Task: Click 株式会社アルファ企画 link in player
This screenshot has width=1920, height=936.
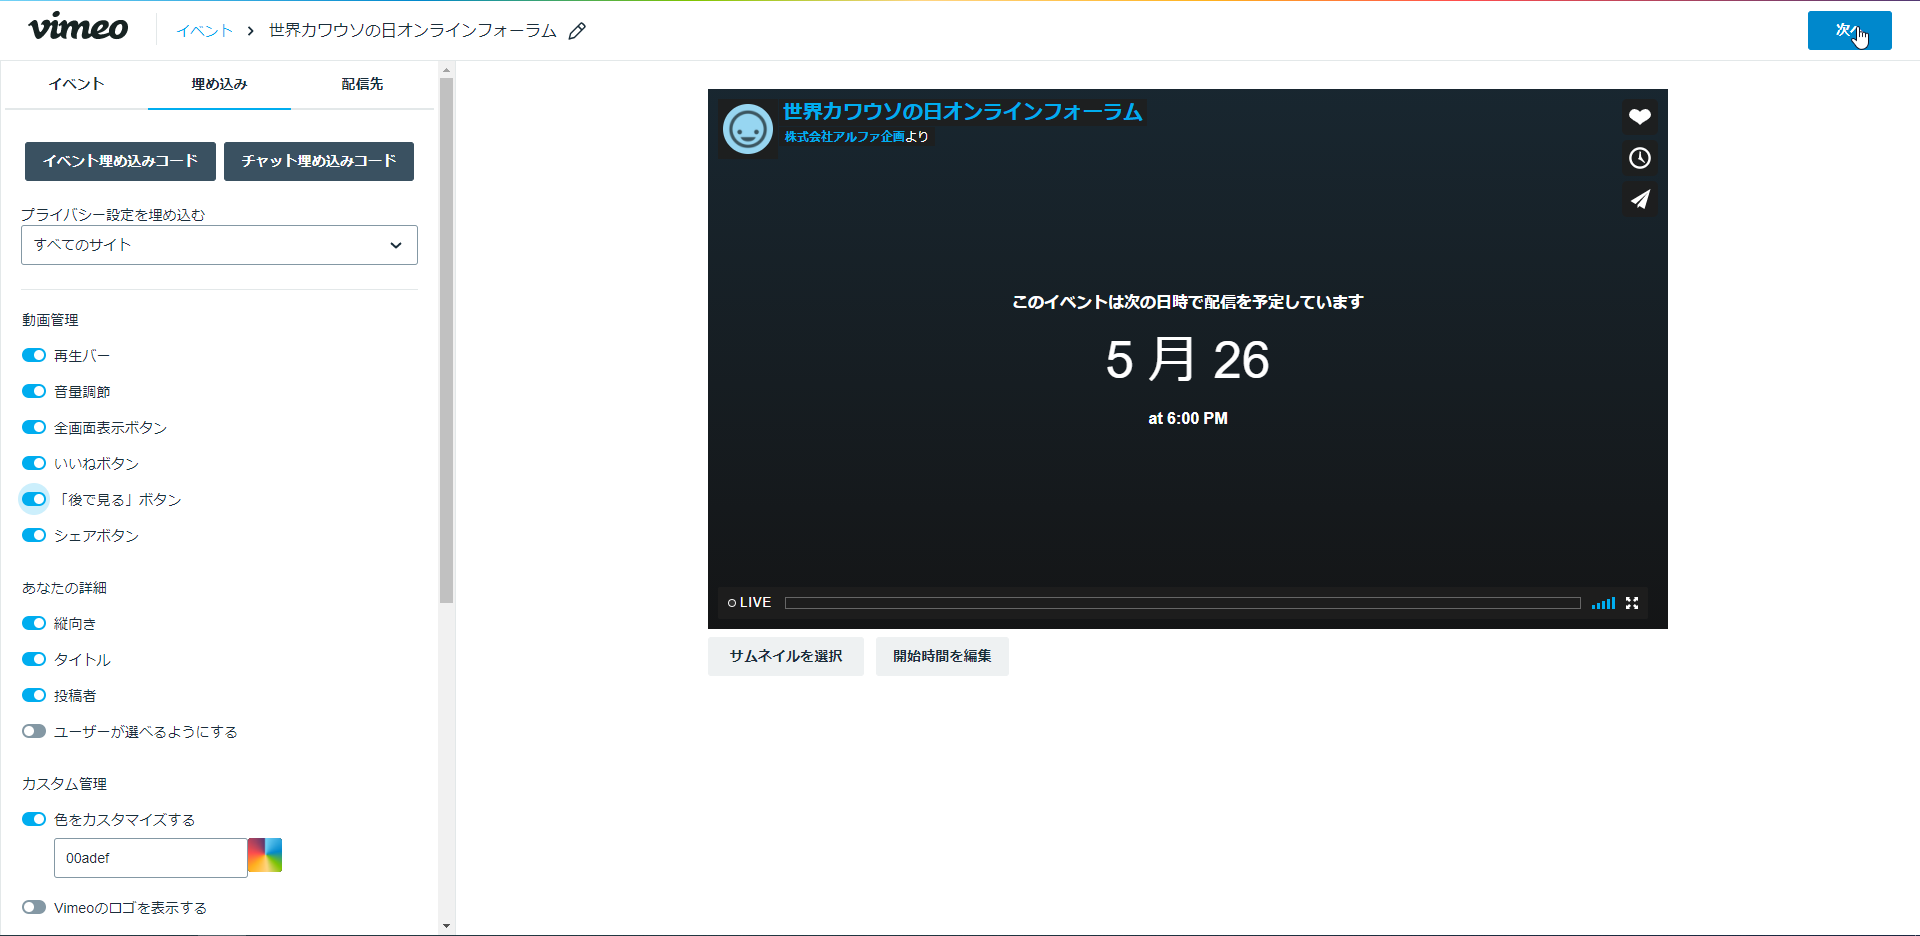Action: pyautogui.click(x=844, y=137)
